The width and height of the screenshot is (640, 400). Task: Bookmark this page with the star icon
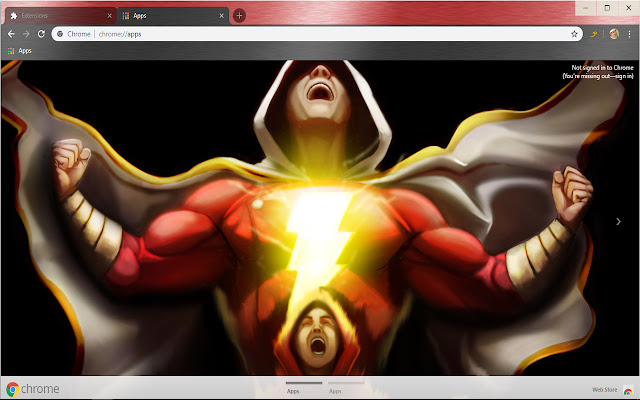(x=574, y=34)
